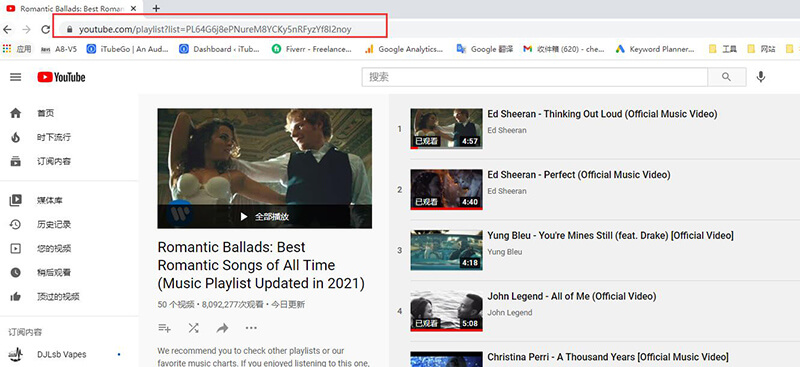
Task: Open DJLsb Vapes channel subscription
Action: (61, 354)
